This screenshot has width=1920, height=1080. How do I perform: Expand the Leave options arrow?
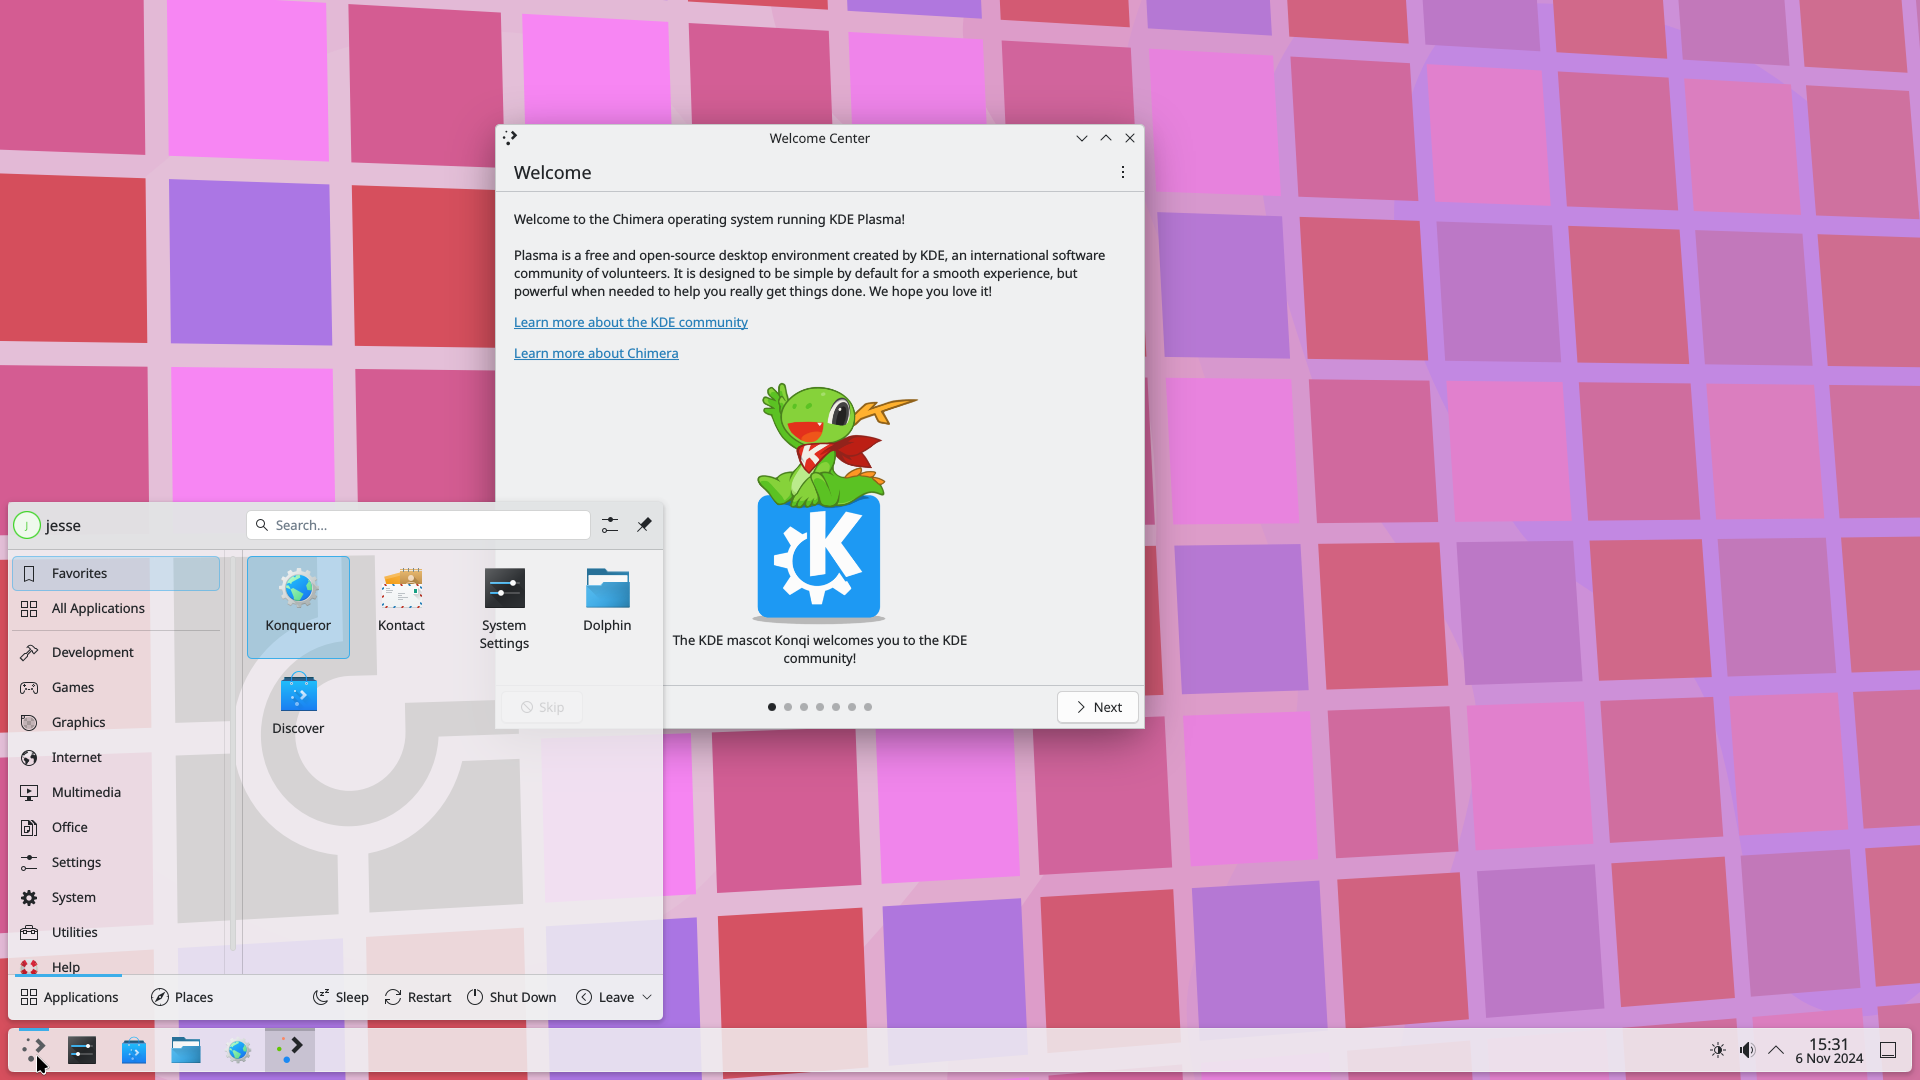647,997
